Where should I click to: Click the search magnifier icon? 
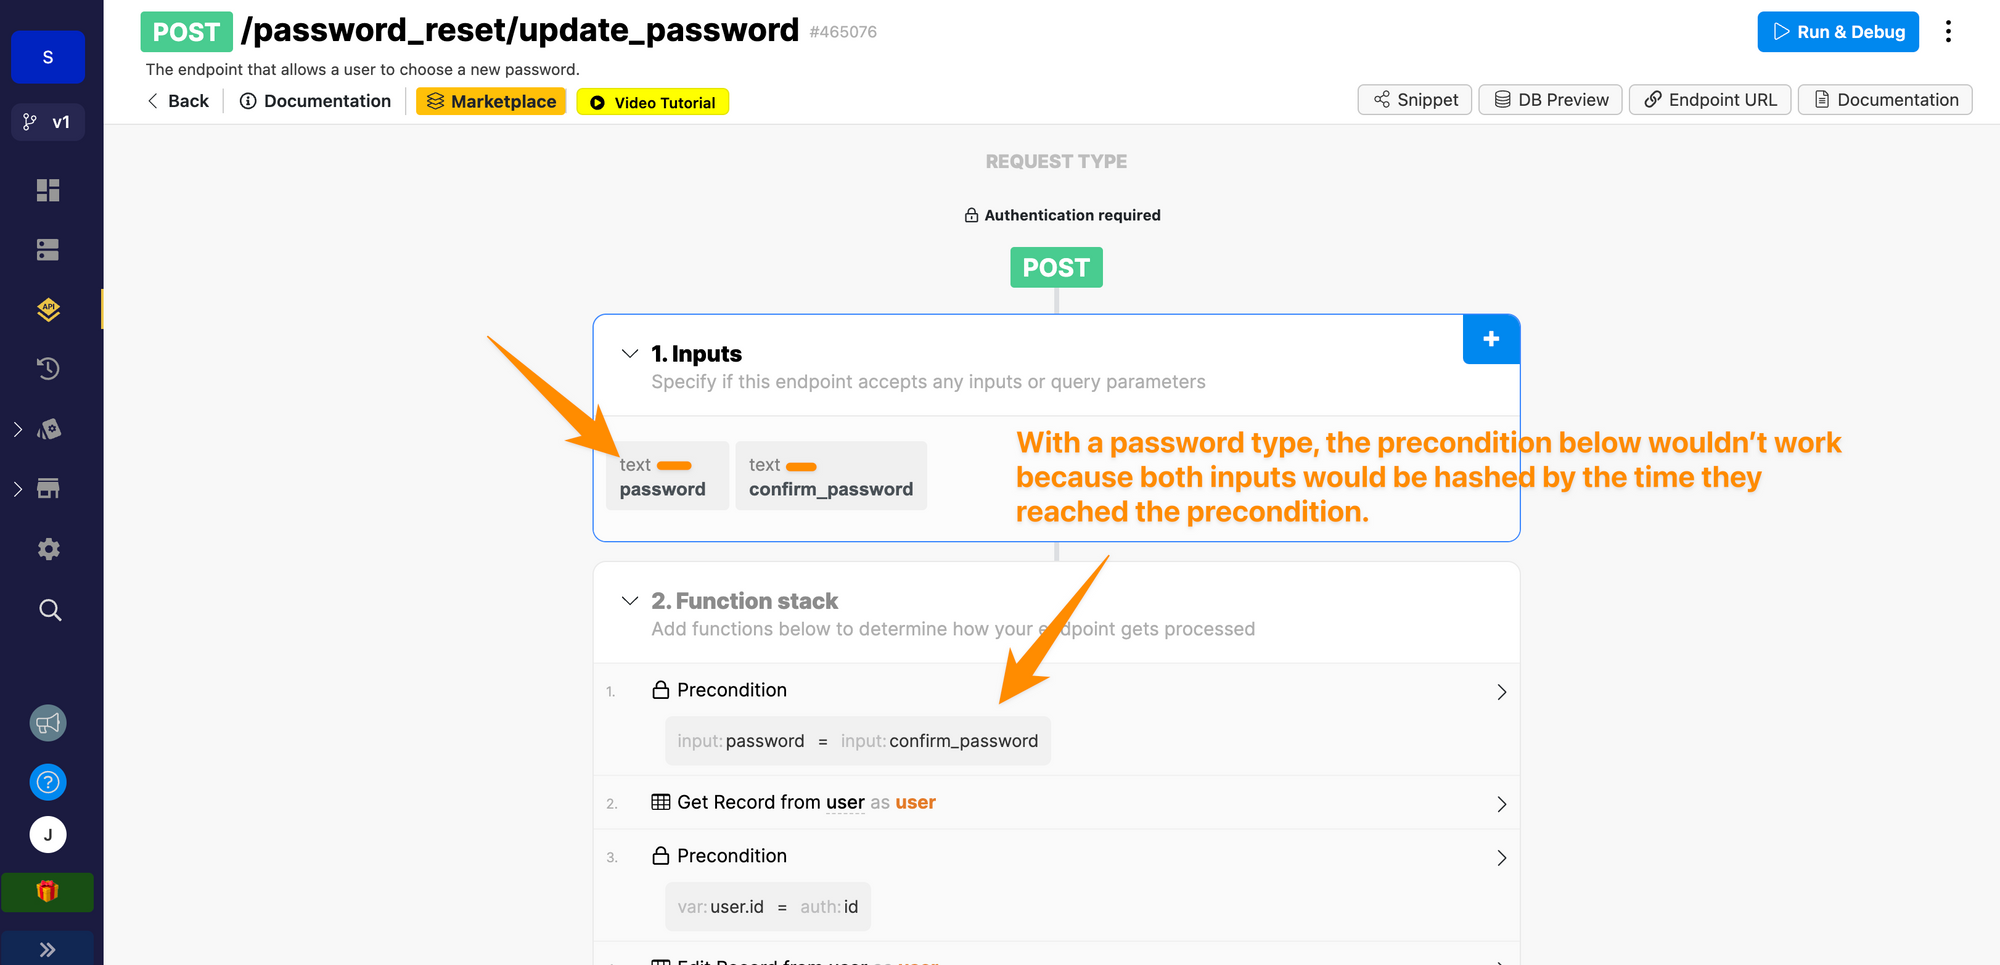50,610
